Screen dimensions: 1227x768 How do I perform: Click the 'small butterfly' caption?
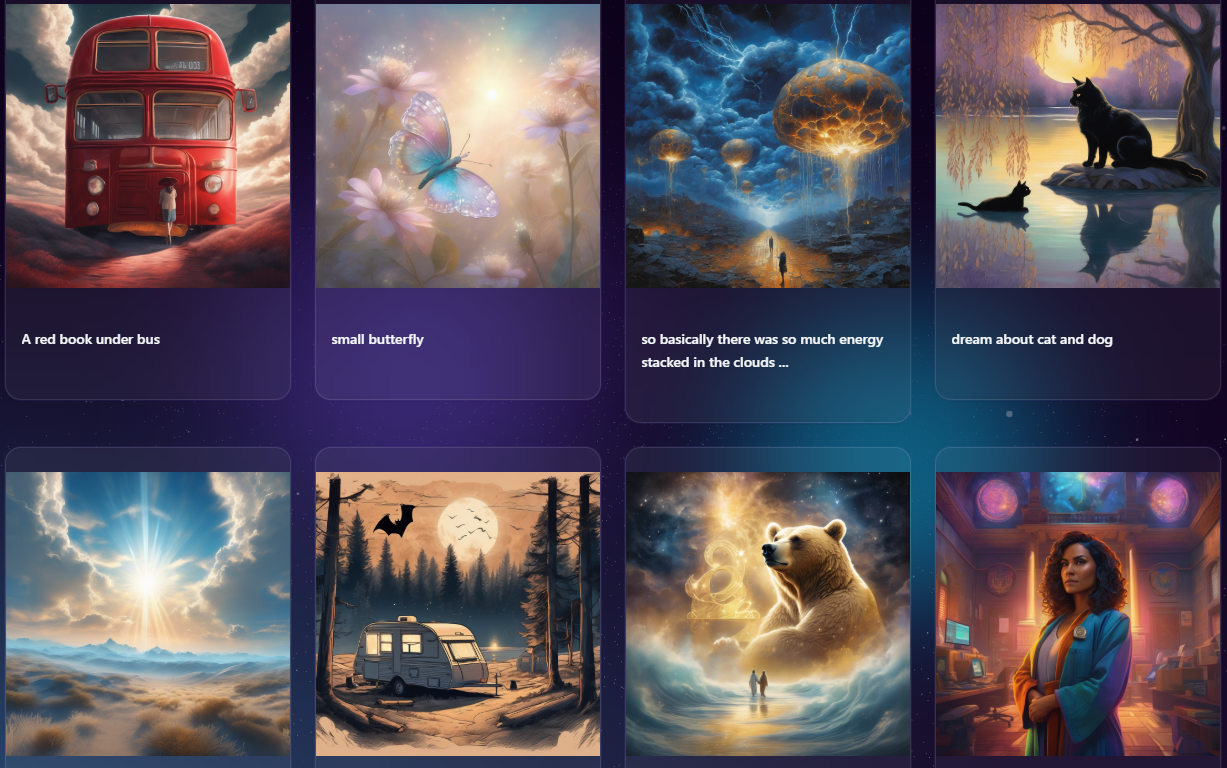click(x=378, y=339)
